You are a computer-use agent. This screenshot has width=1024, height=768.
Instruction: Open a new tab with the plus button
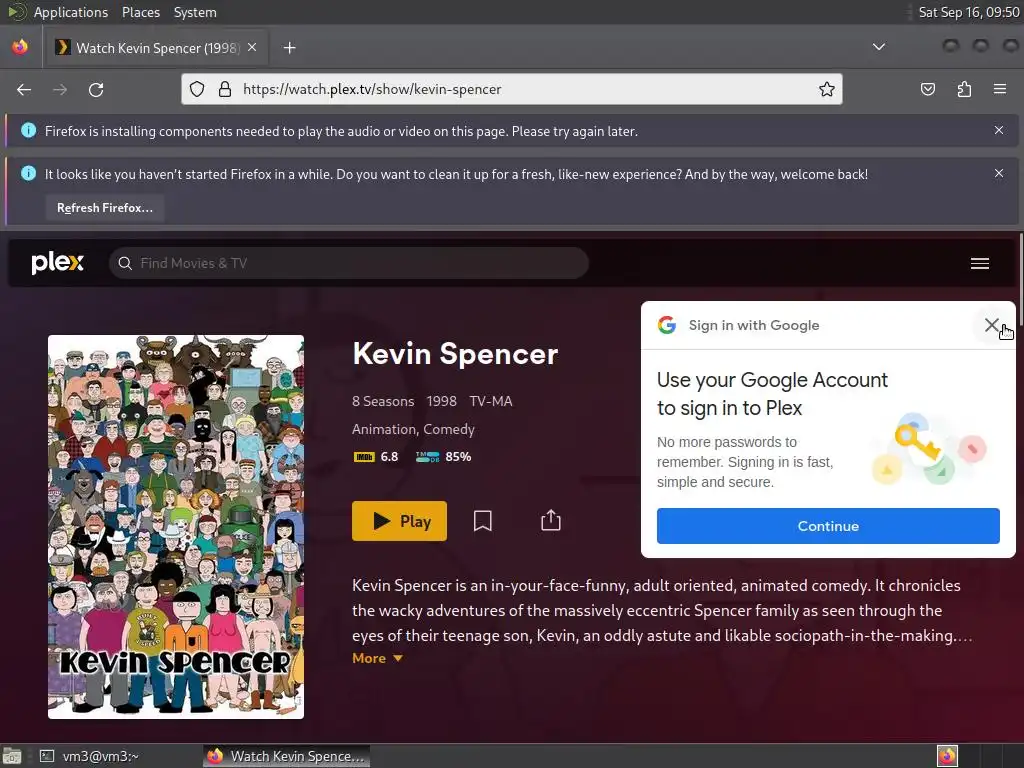289,48
